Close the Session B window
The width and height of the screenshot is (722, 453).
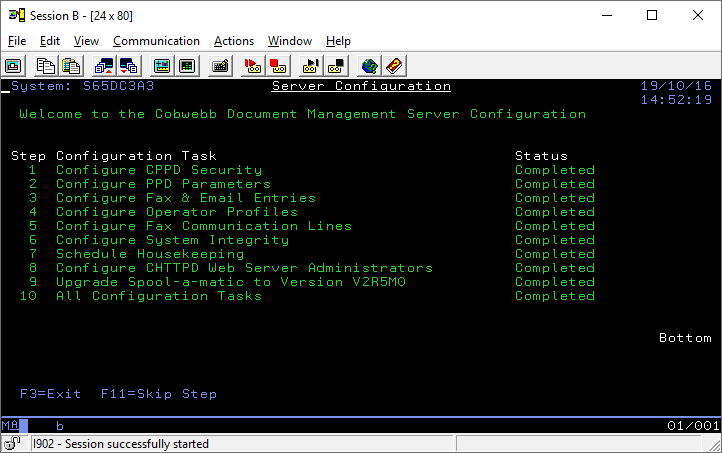tap(698, 15)
